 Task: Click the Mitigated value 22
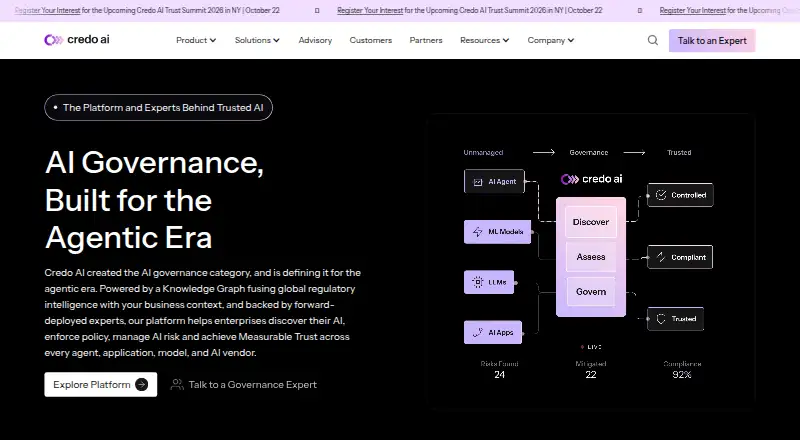click(x=591, y=375)
